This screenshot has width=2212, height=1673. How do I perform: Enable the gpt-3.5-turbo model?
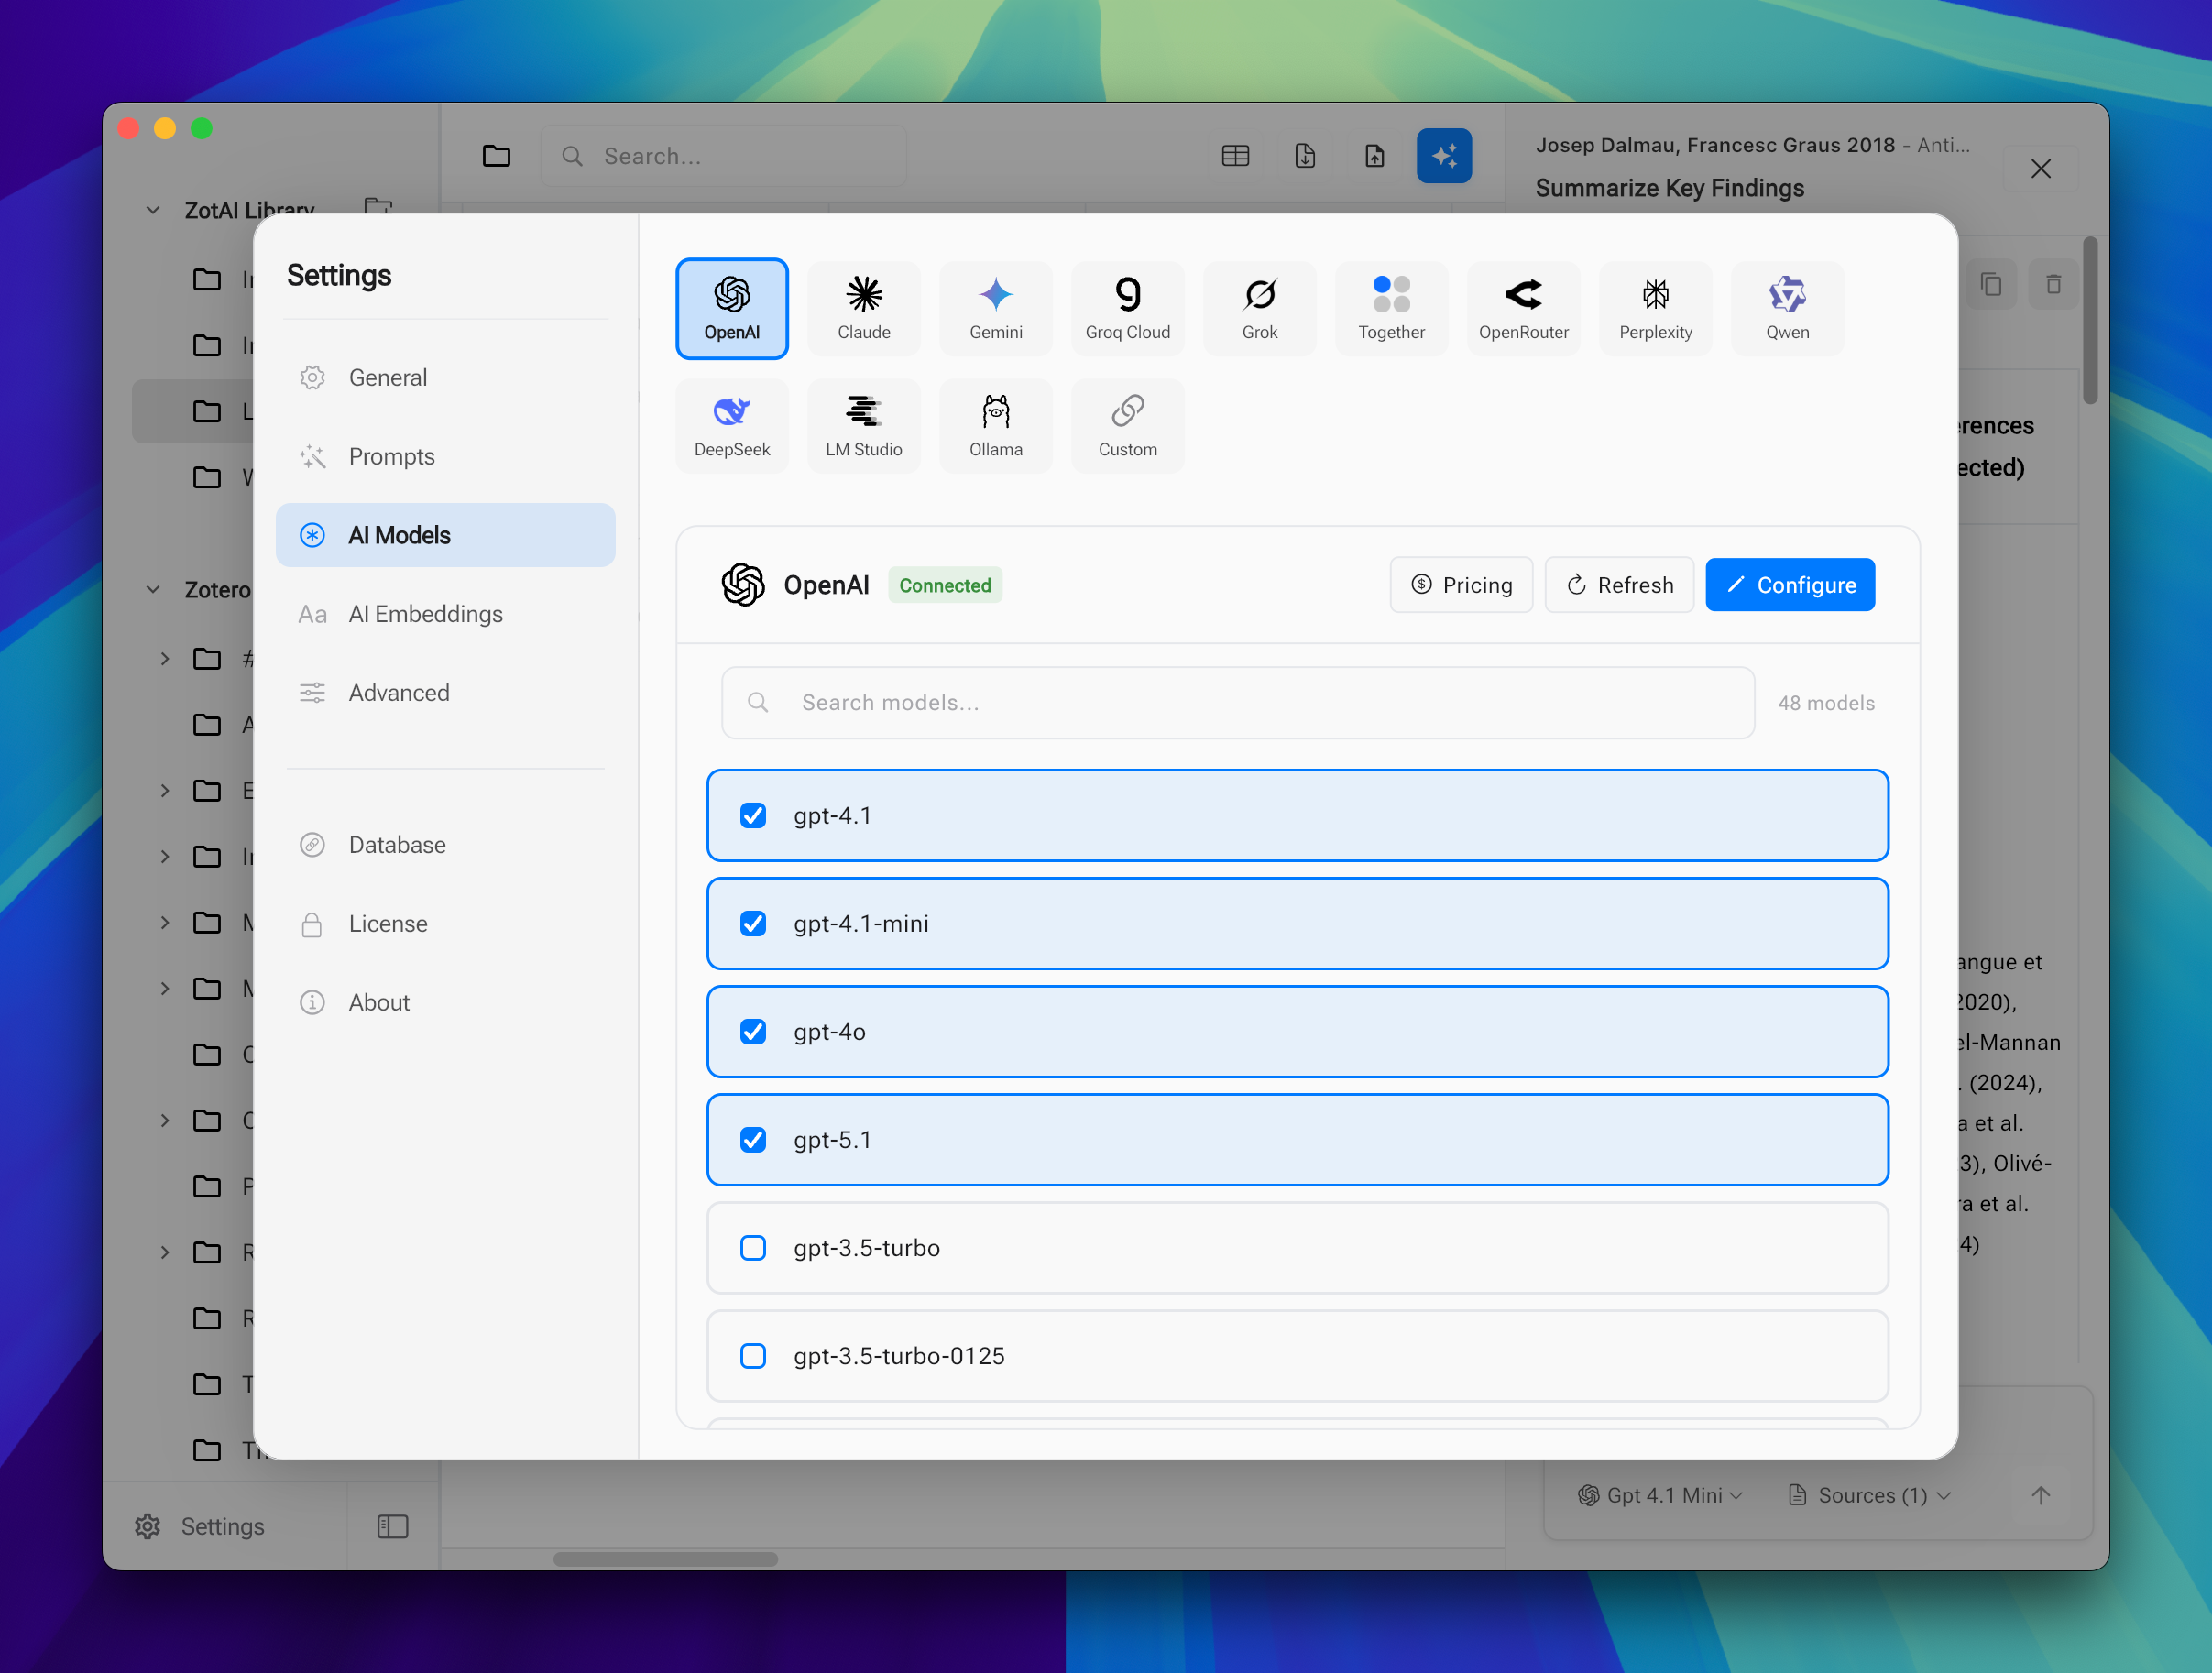(753, 1248)
